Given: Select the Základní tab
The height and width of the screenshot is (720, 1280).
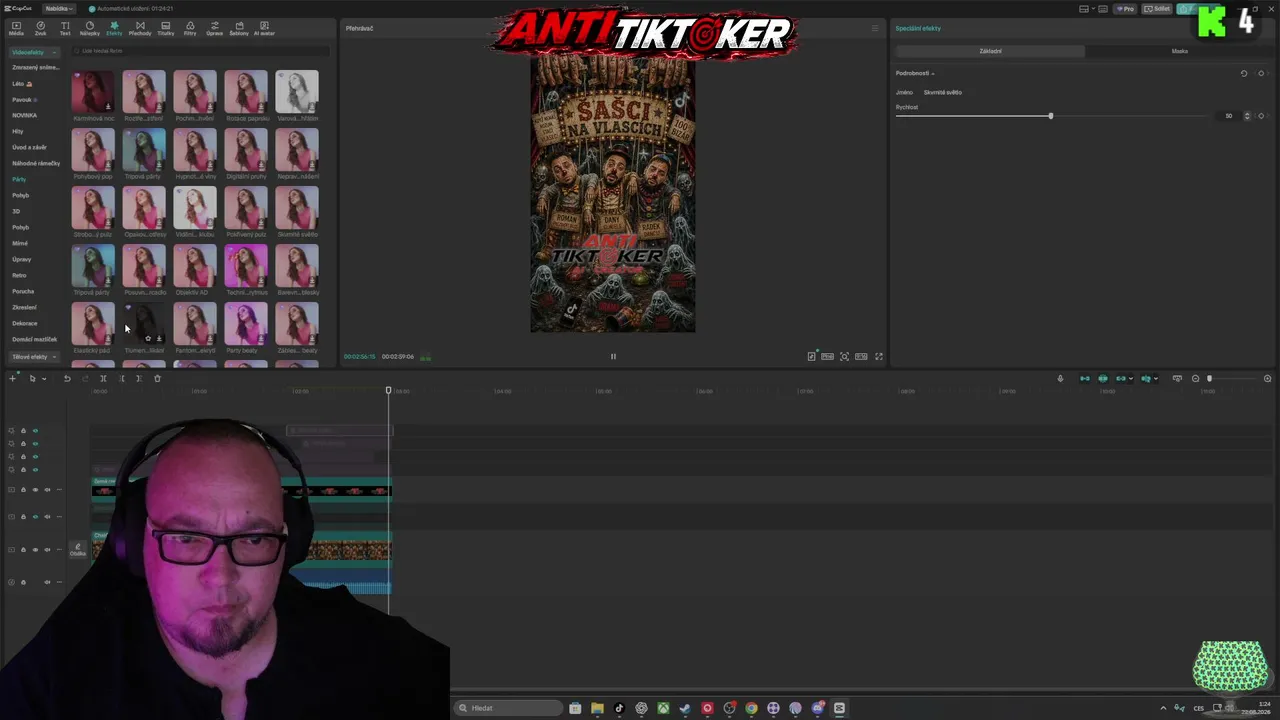Looking at the screenshot, I should point(990,51).
